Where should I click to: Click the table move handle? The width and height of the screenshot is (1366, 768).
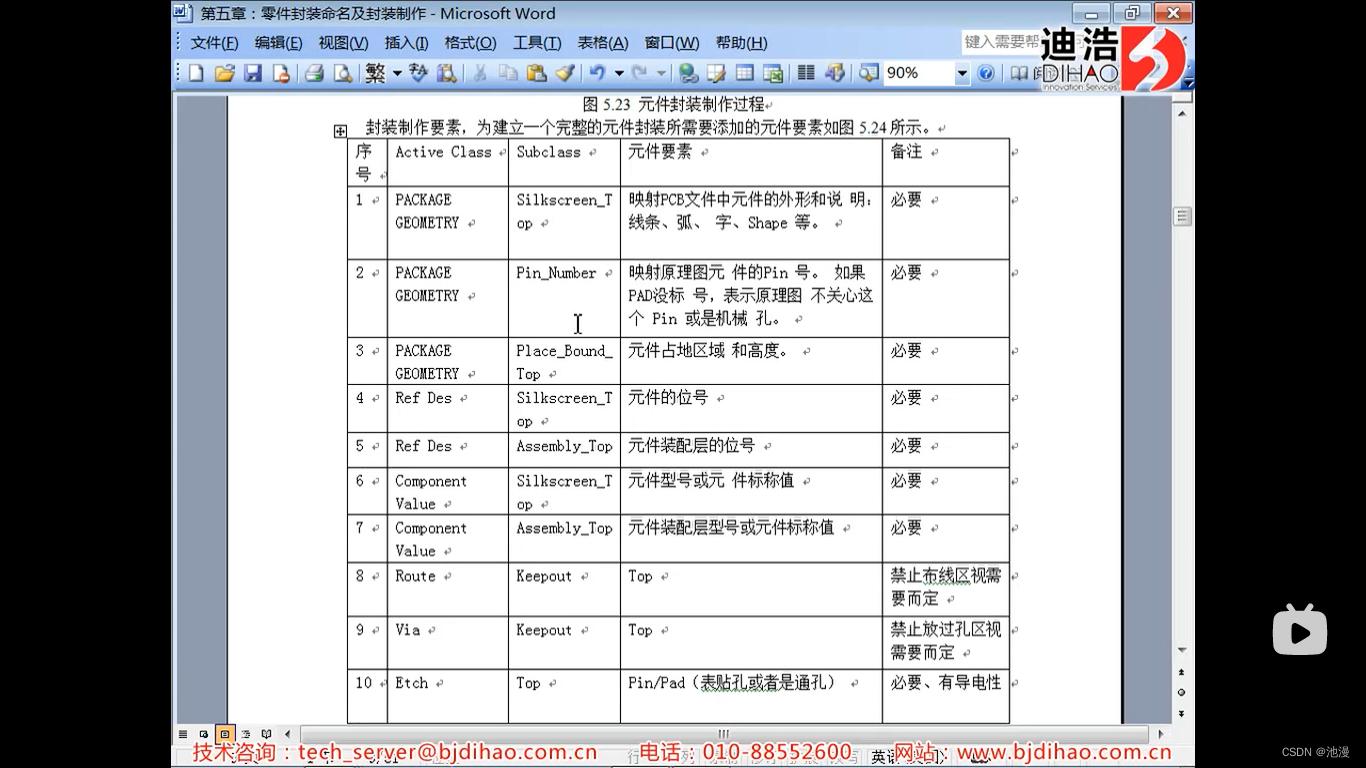coord(340,131)
